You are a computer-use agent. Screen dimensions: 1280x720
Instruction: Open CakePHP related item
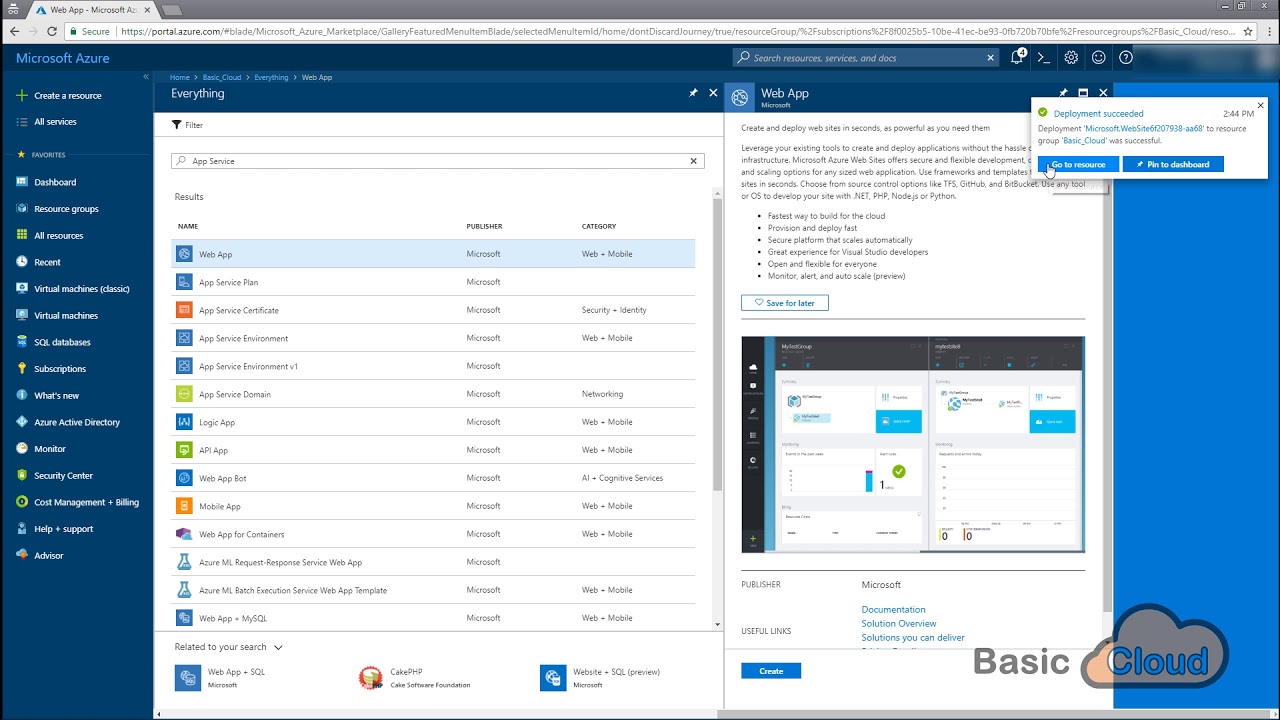[415, 678]
